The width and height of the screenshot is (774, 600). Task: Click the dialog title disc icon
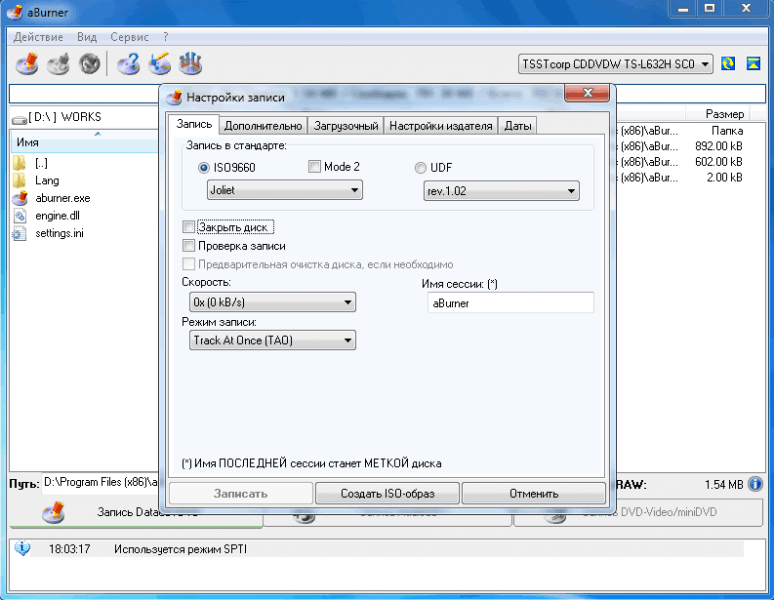[x=174, y=97]
